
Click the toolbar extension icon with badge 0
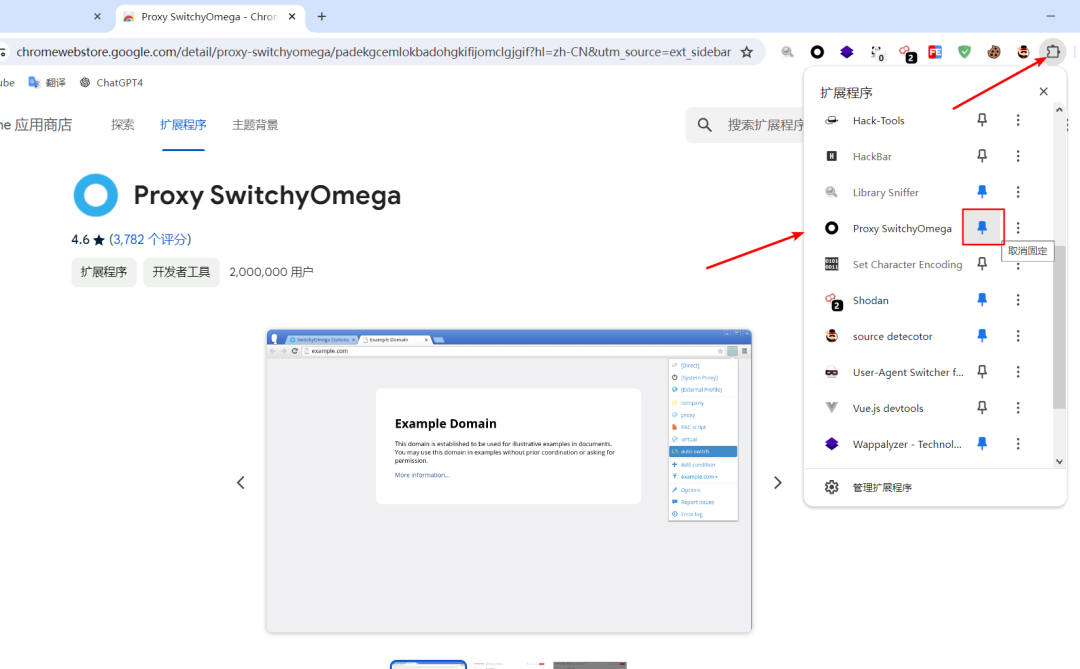pyautogui.click(x=877, y=52)
